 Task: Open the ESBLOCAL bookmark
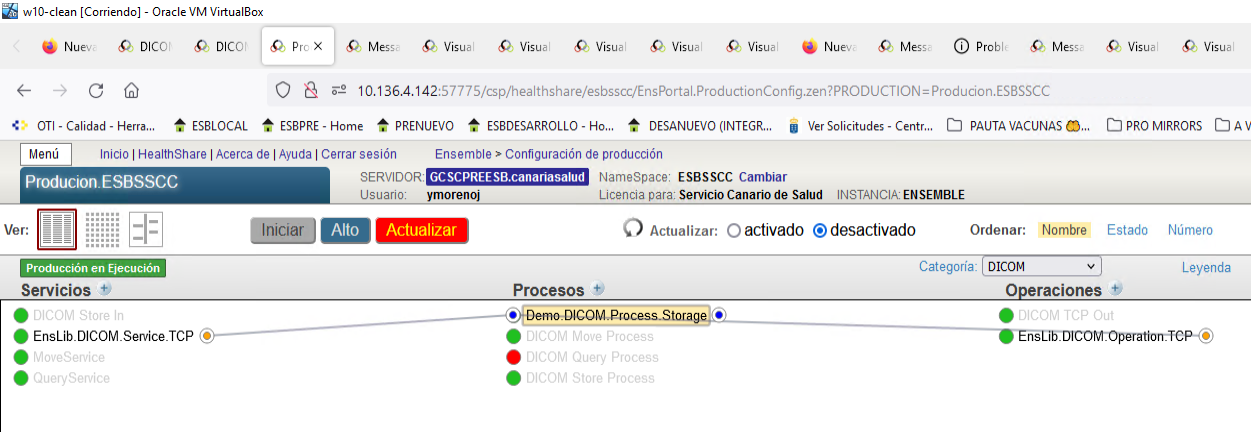coord(210,126)
